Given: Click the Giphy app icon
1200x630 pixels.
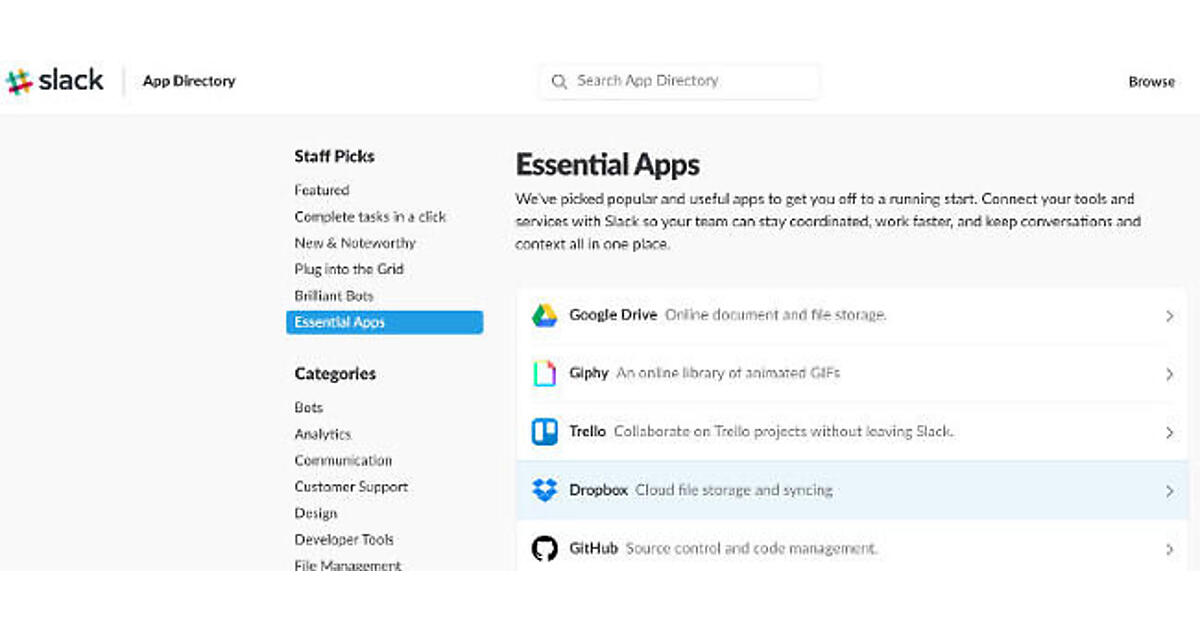Looking at the screenshot, I should click(x=544, y=373).
